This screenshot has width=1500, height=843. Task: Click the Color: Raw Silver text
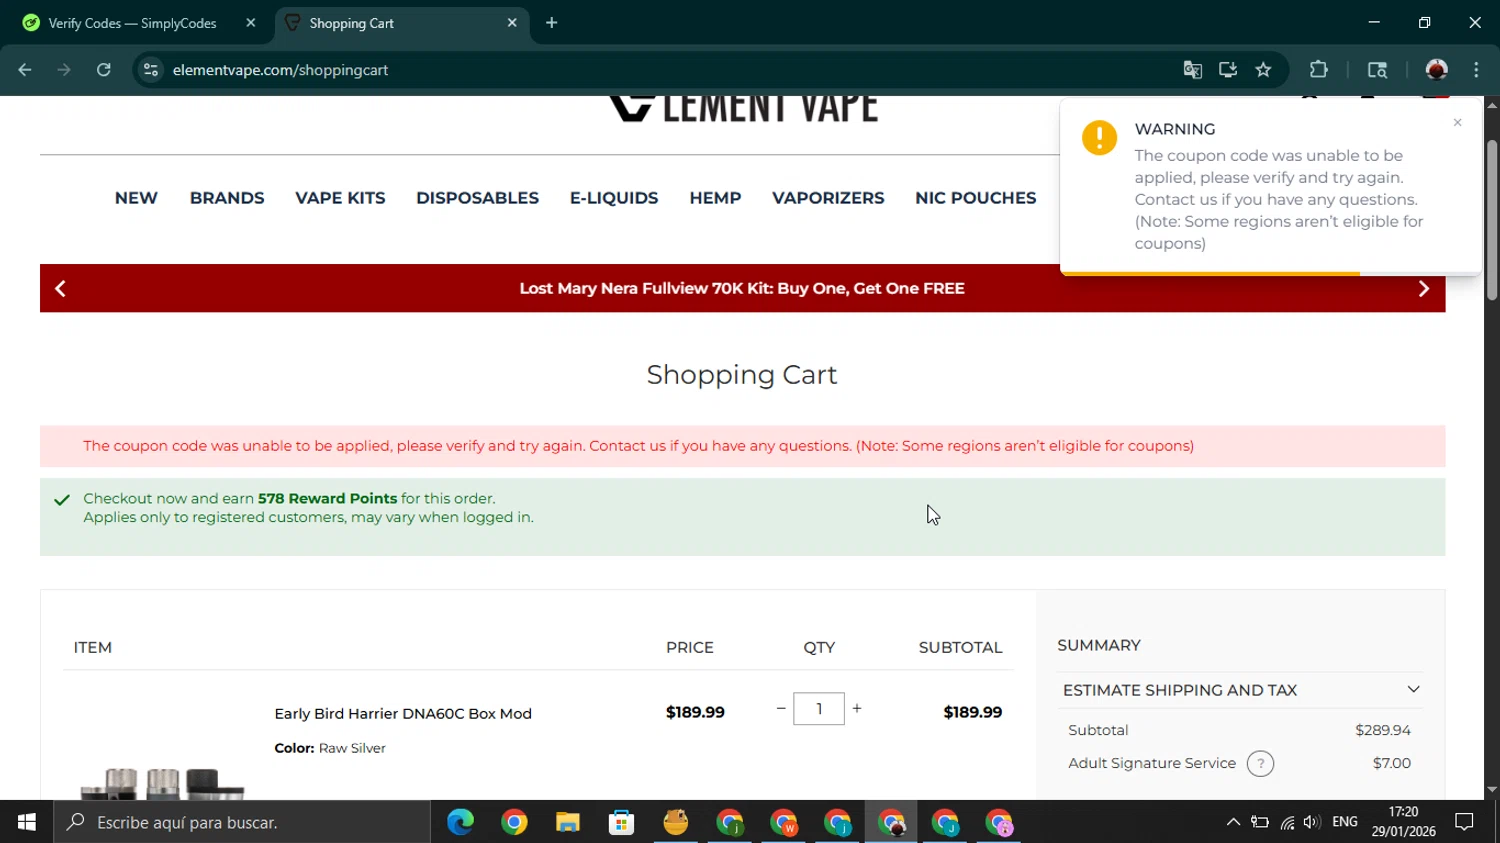click(x=330, y=748)
